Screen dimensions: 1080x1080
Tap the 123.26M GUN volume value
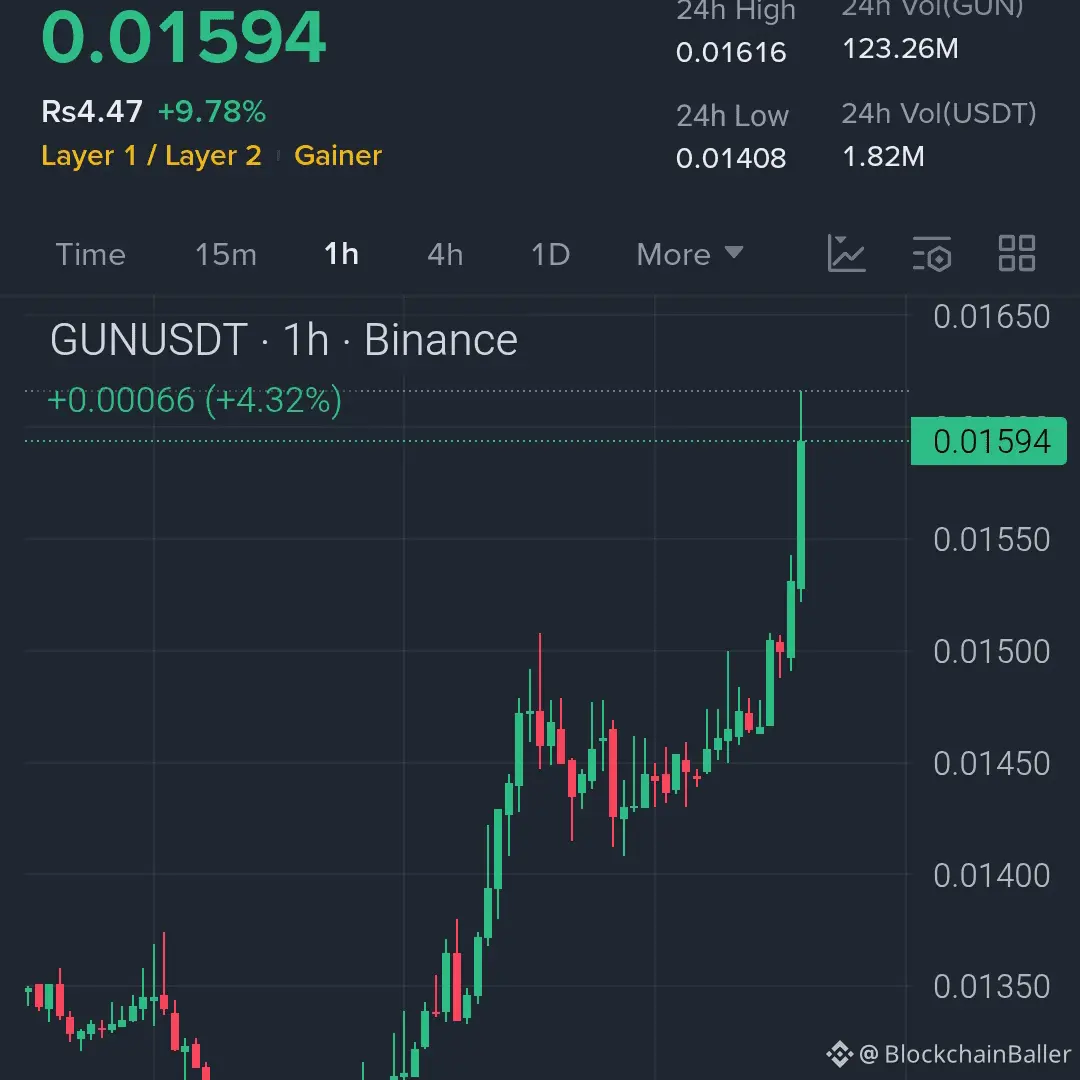(900, 49)
